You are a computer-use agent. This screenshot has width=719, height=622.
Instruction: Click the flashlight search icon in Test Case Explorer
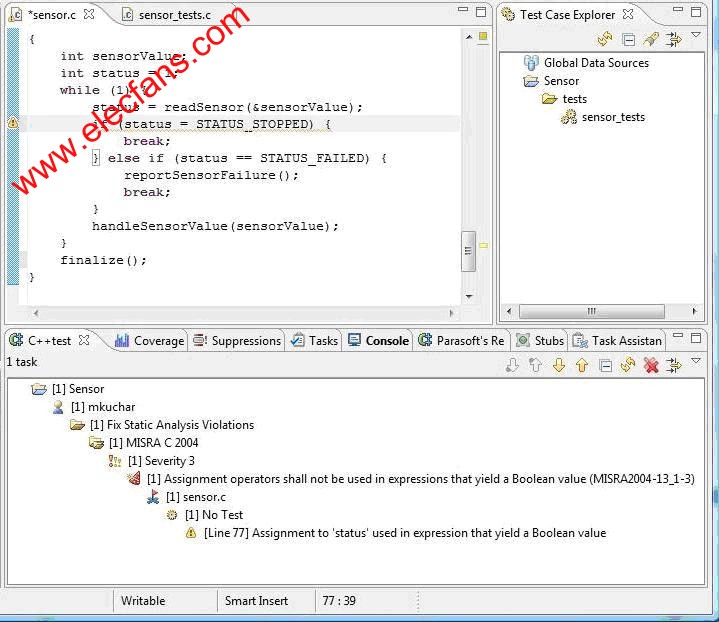[651, 39]
